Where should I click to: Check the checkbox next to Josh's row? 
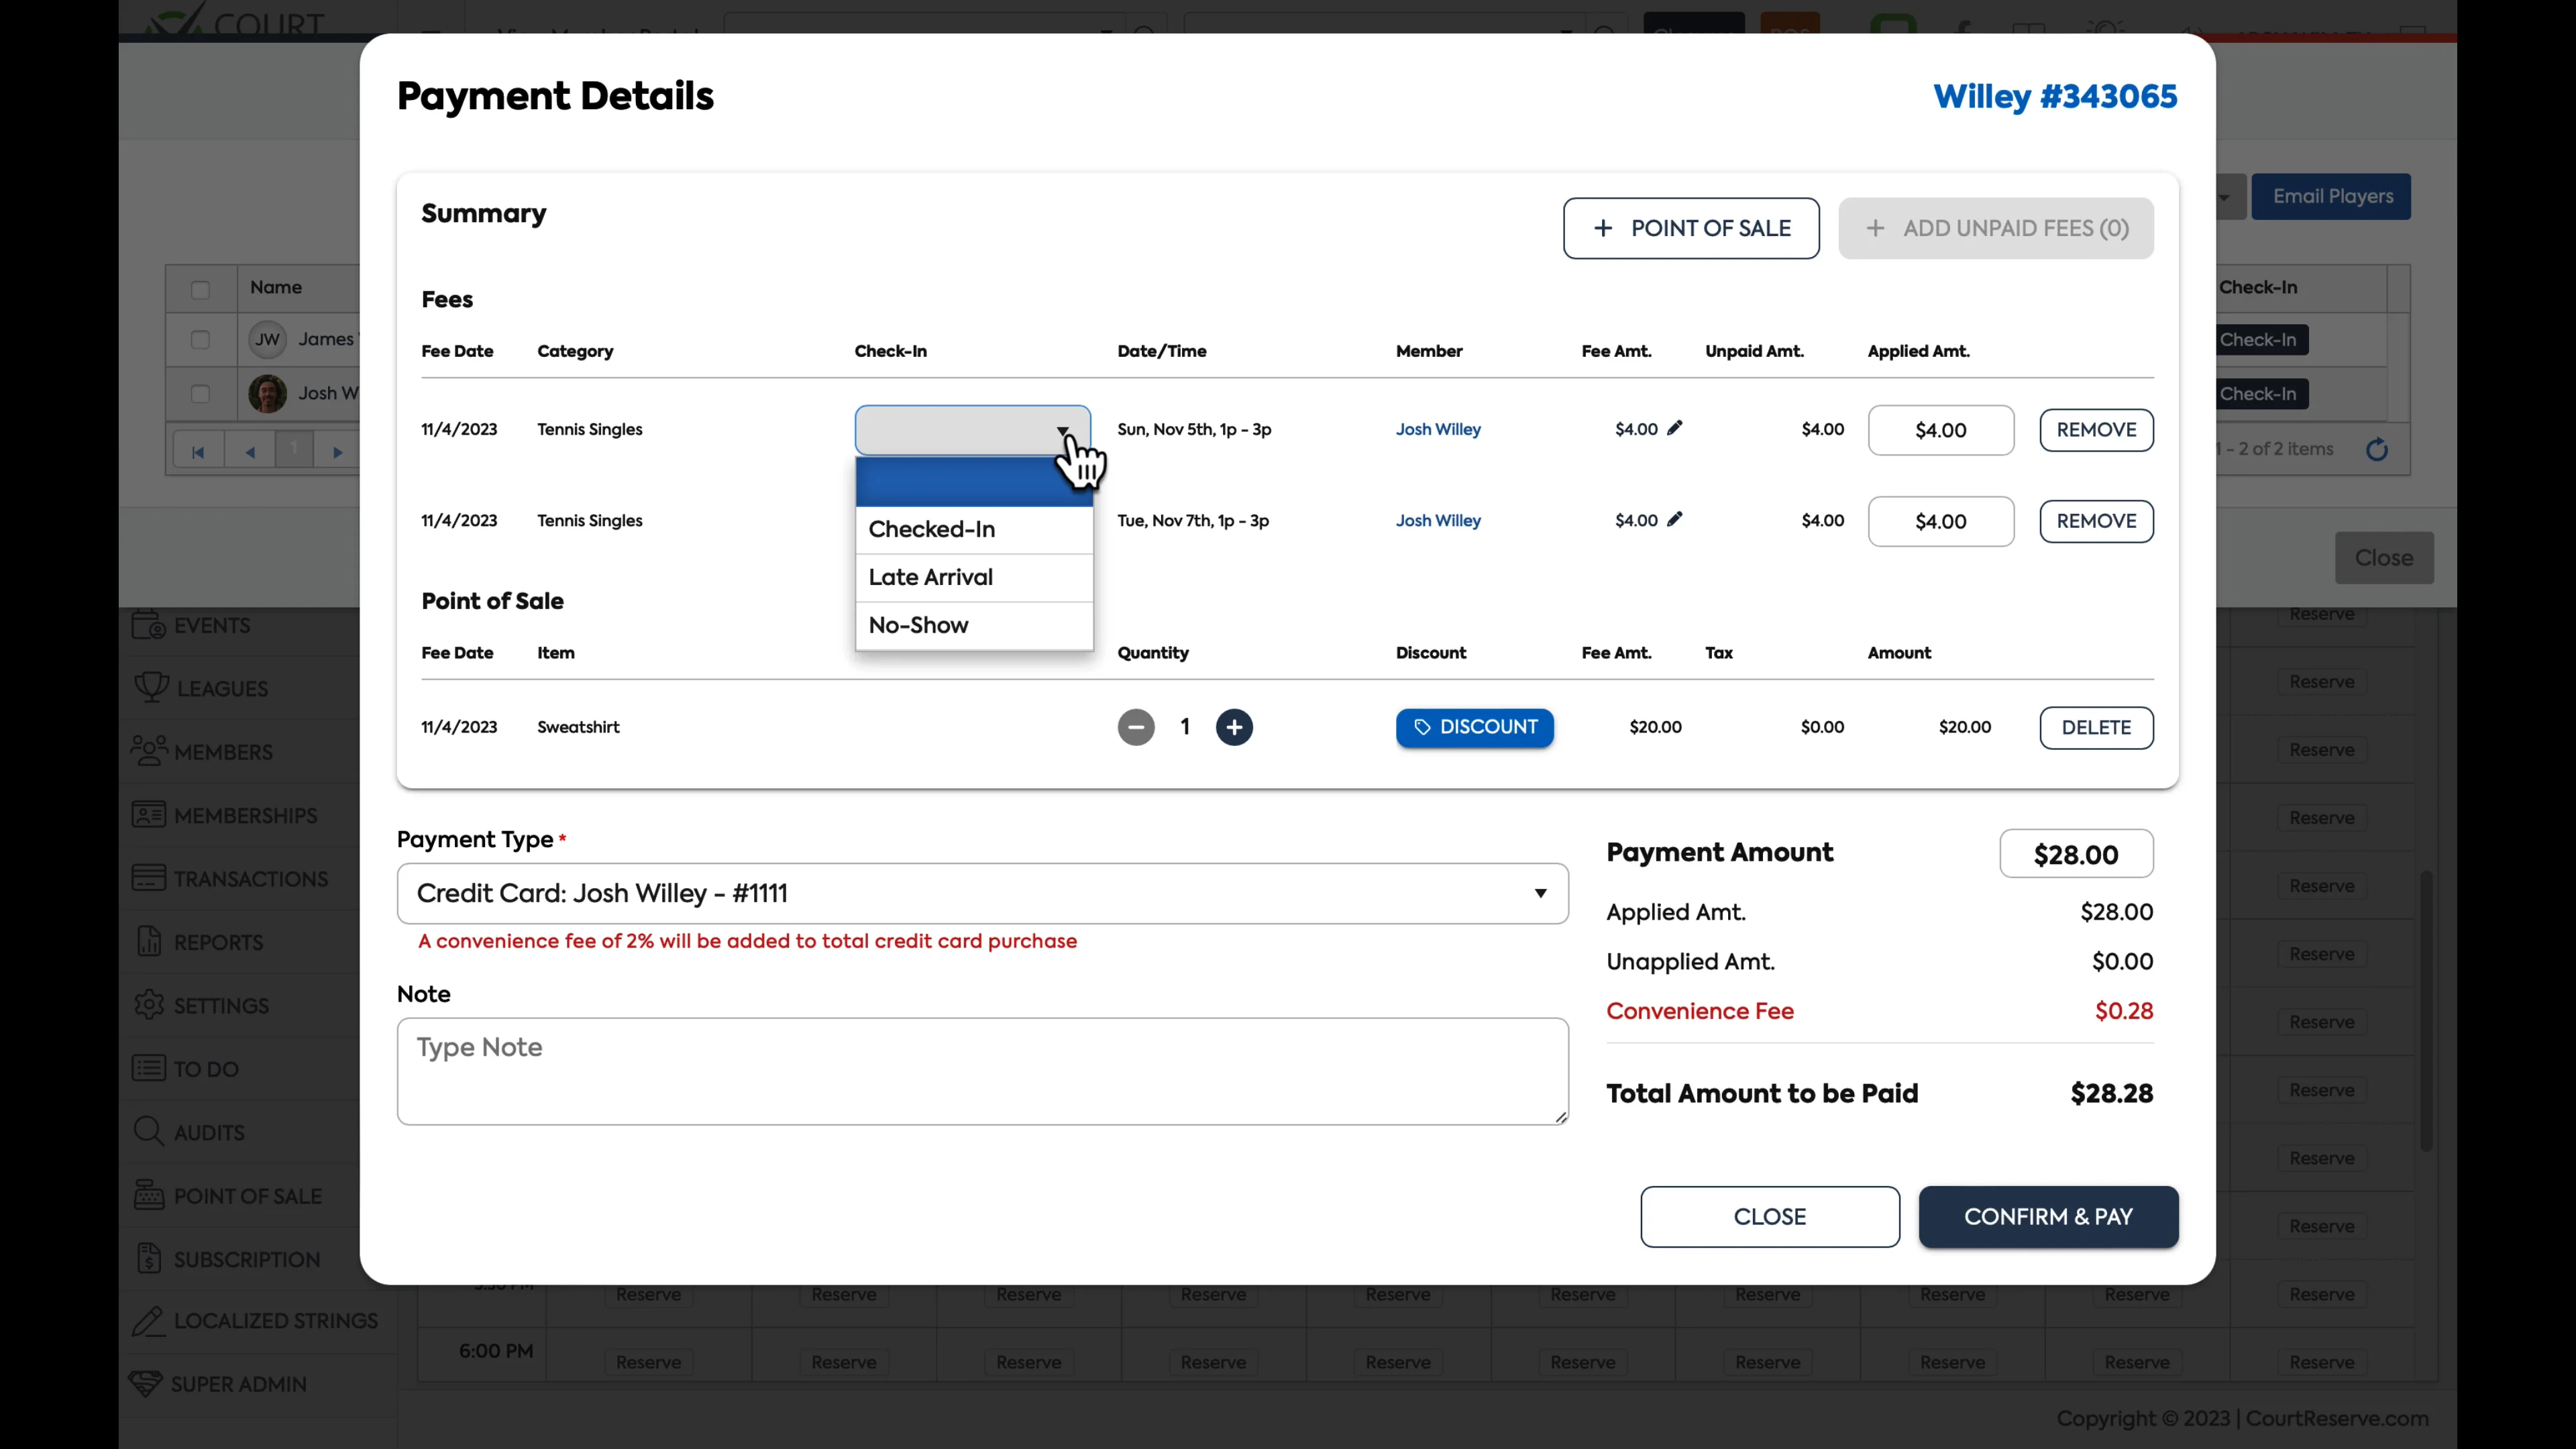click(200, 393)
